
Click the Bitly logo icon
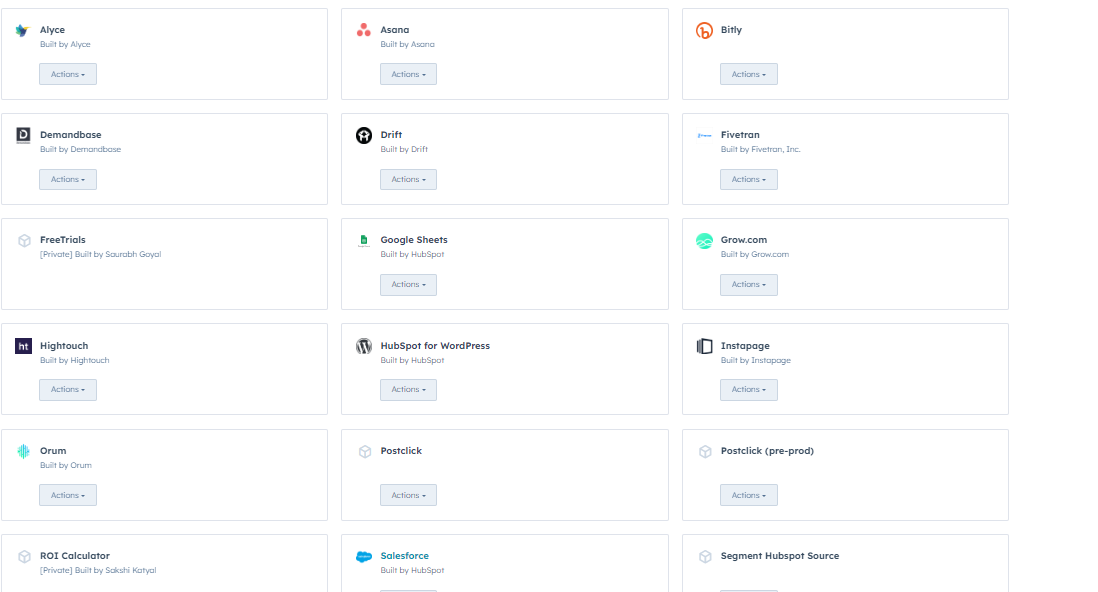coord(704,31)
